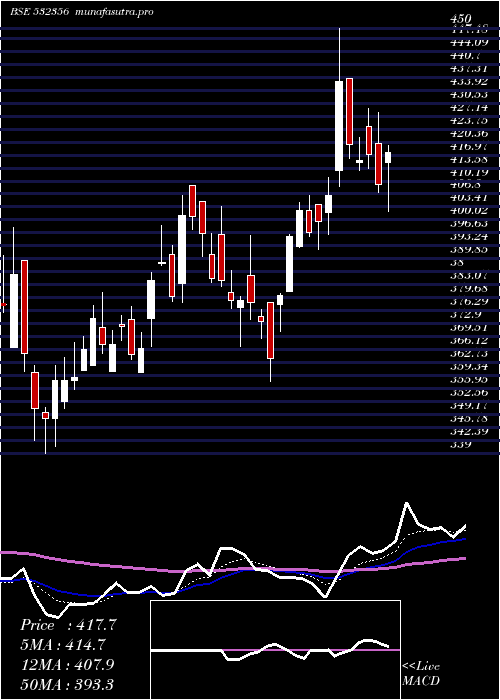Select the 450 price axis label
This screenshot has height=700, width=500.
coord(461,19)
